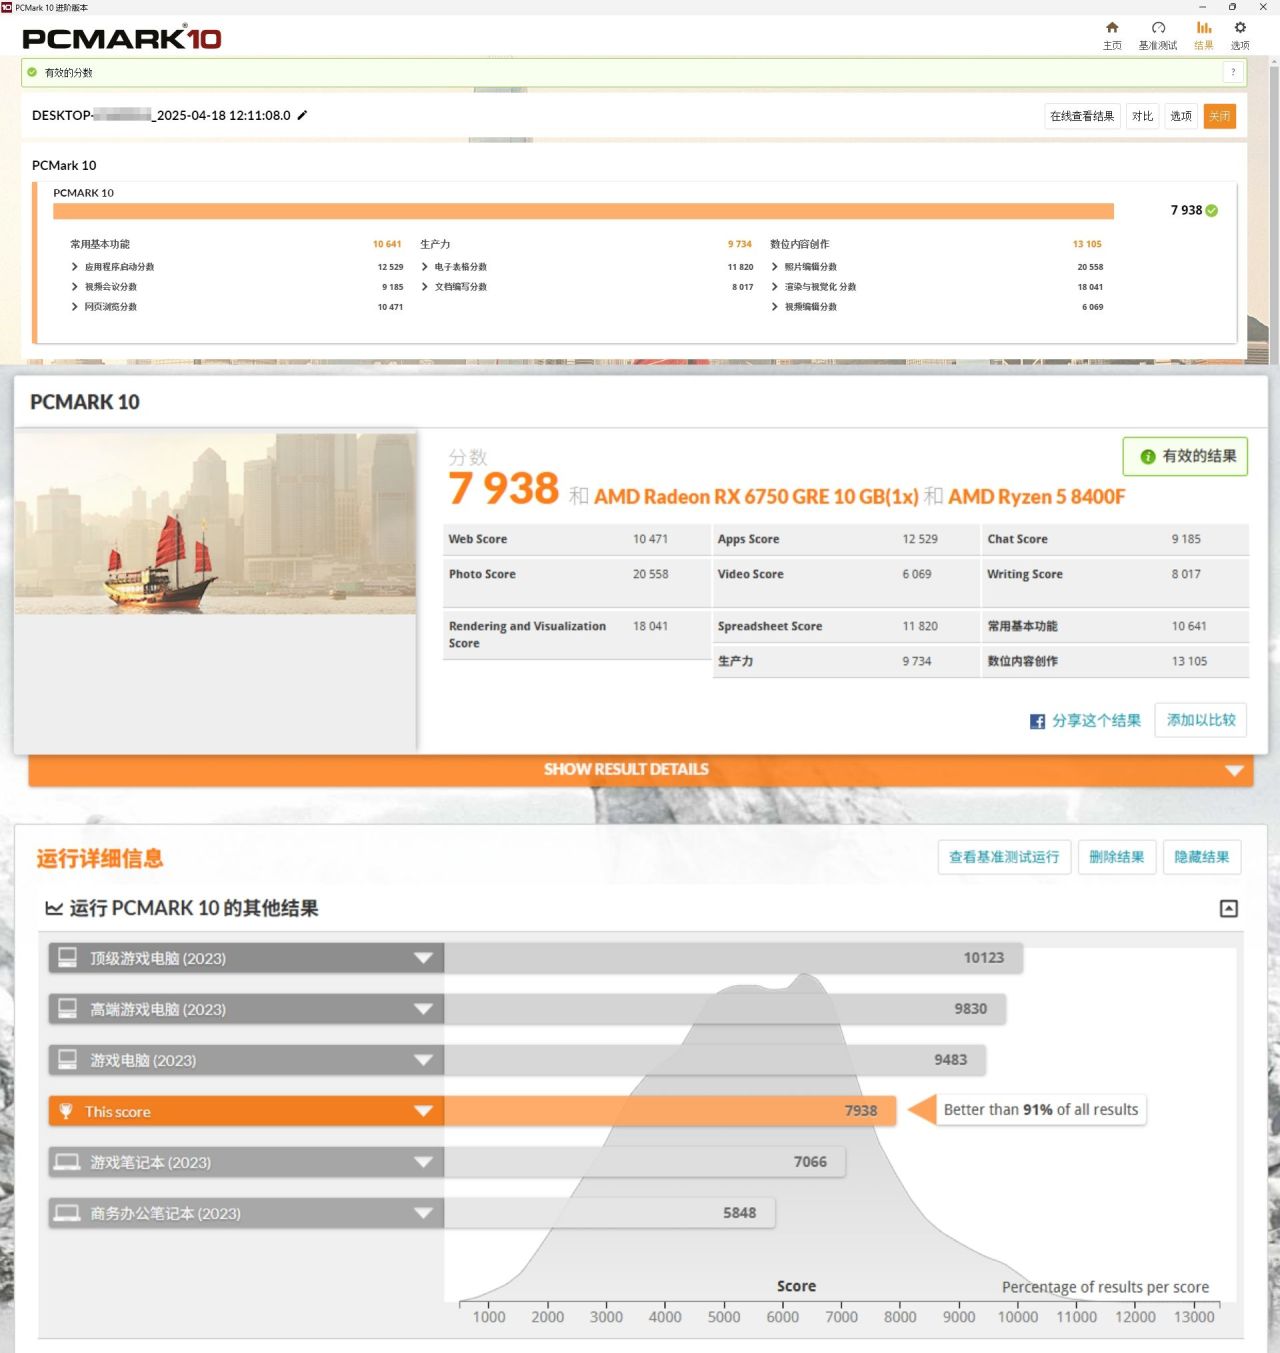Open the 游戏笔记本 (2023) dropdown
The image size is (1280, 1353).
[246, 1162]
